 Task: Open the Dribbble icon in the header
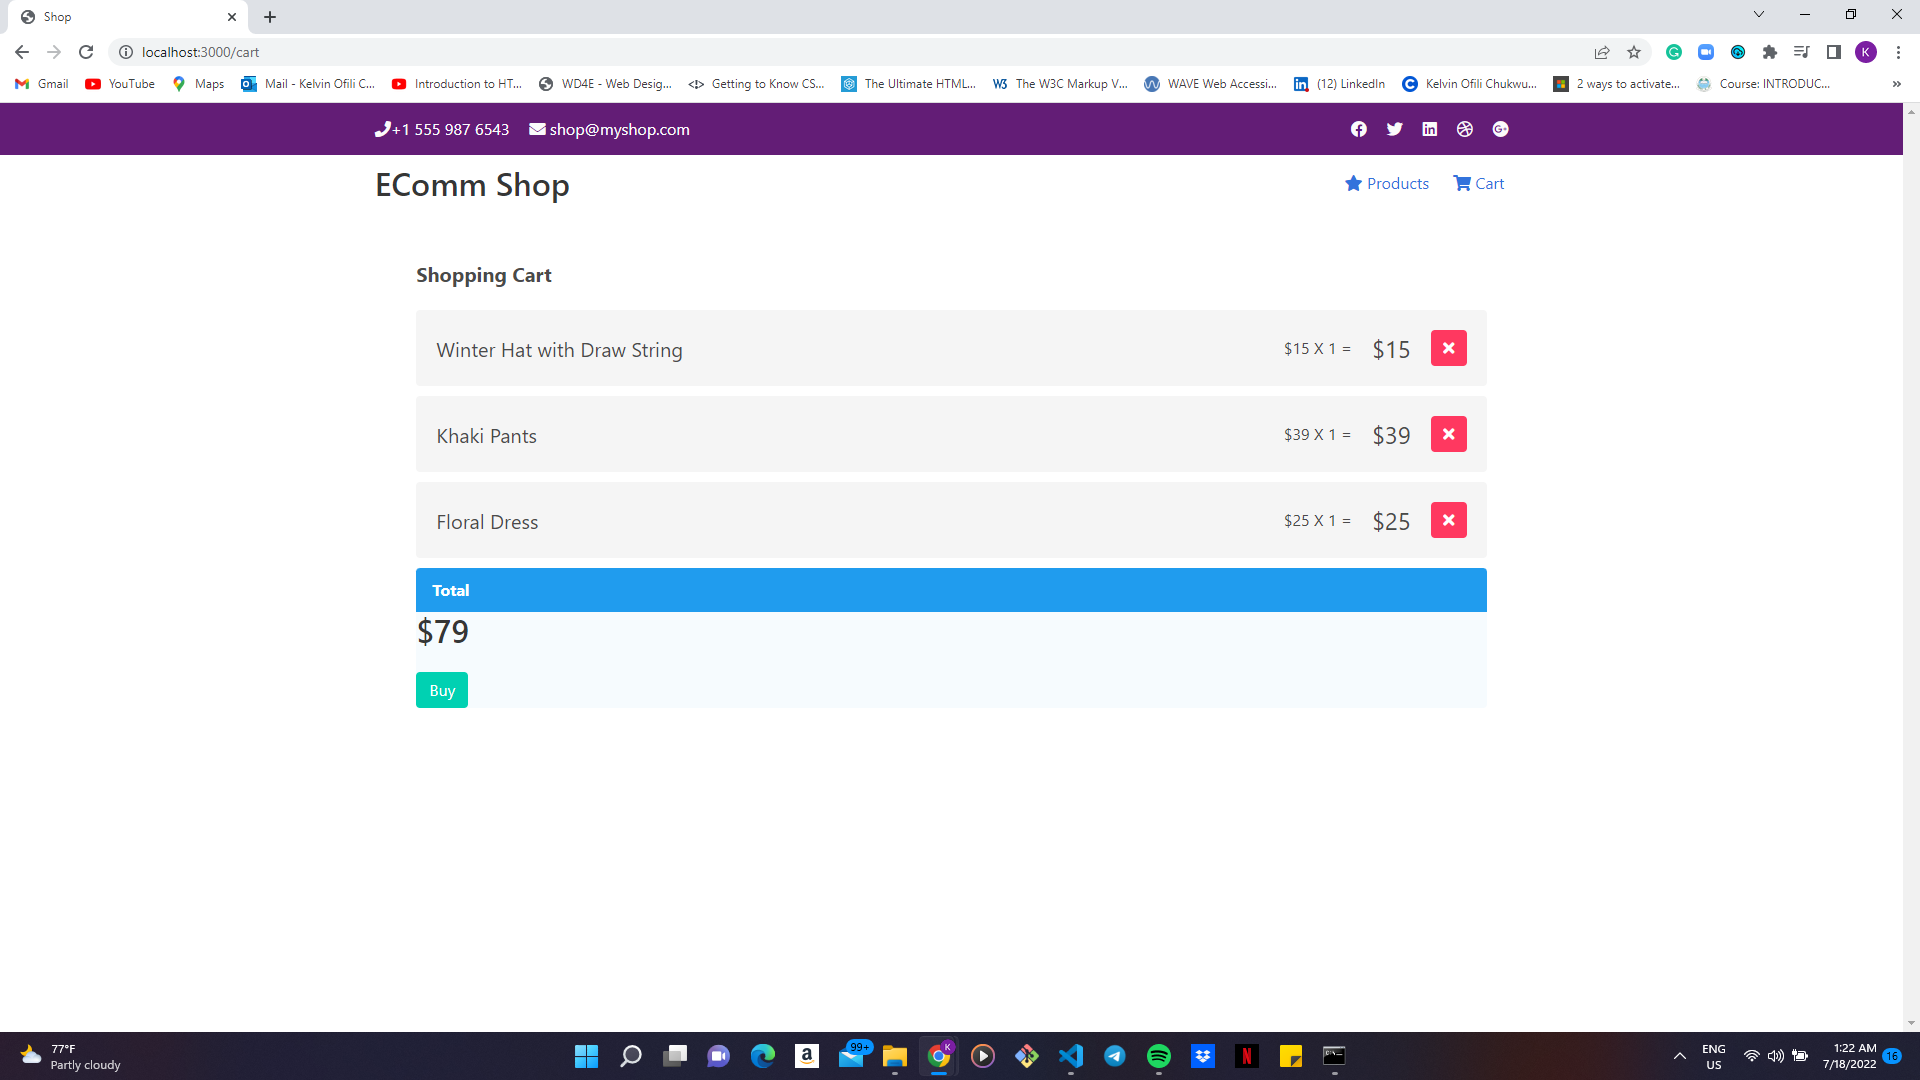1464,129
